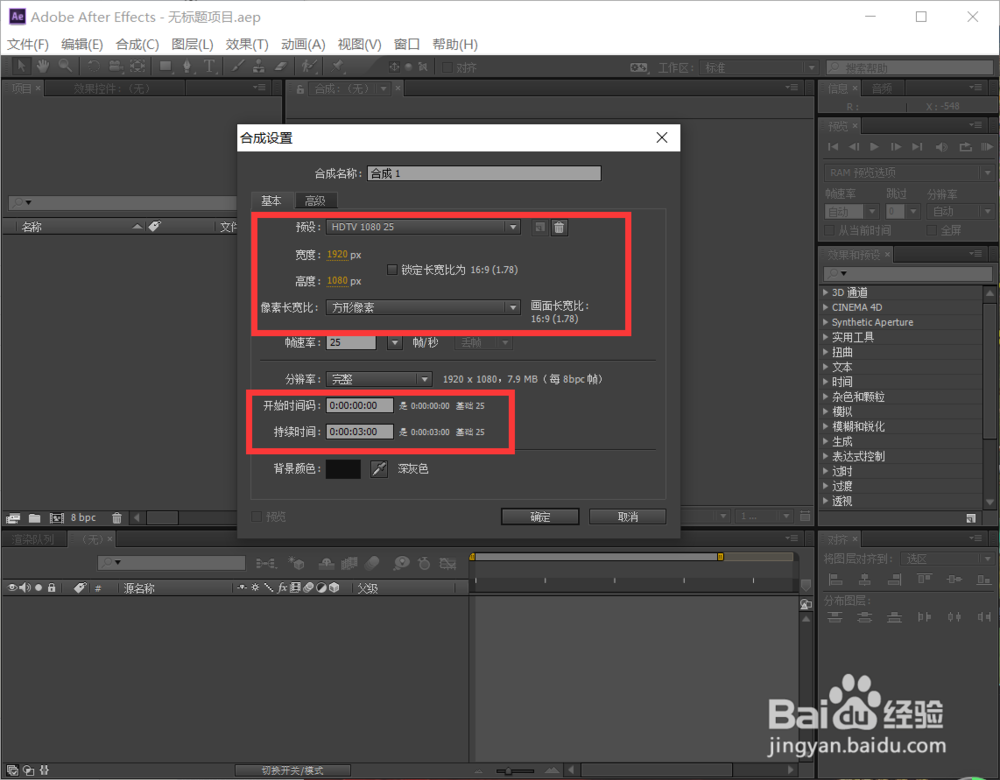Click the black background color swatch
Screen dimensions: 1000x780
[343, 469]
